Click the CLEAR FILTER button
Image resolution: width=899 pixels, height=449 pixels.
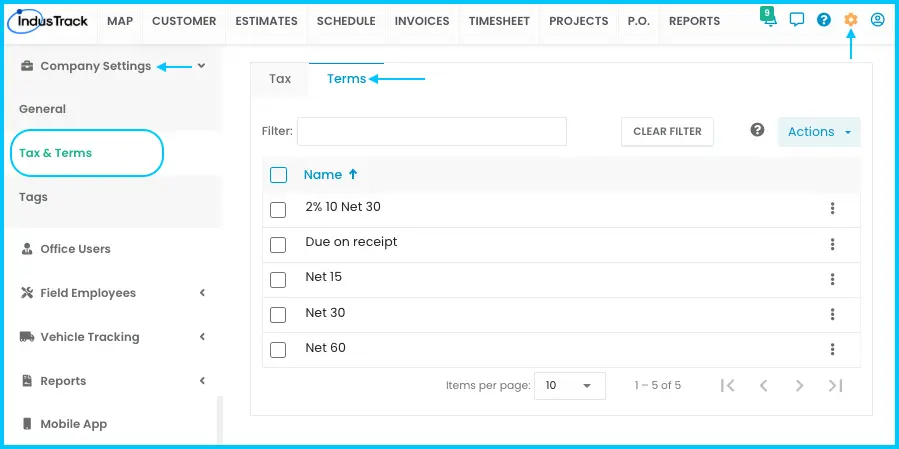click(667, 131)
